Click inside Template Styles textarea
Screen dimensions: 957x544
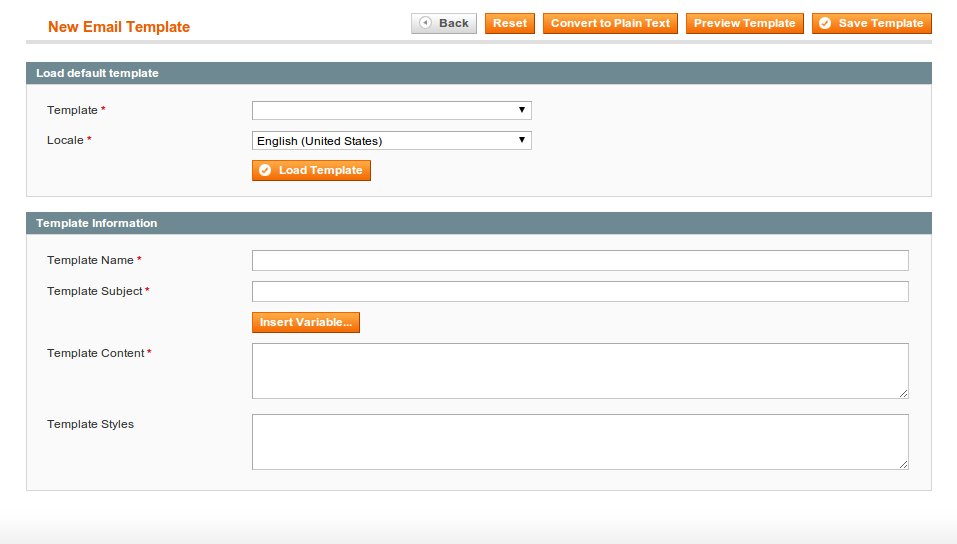pos(580,442)
